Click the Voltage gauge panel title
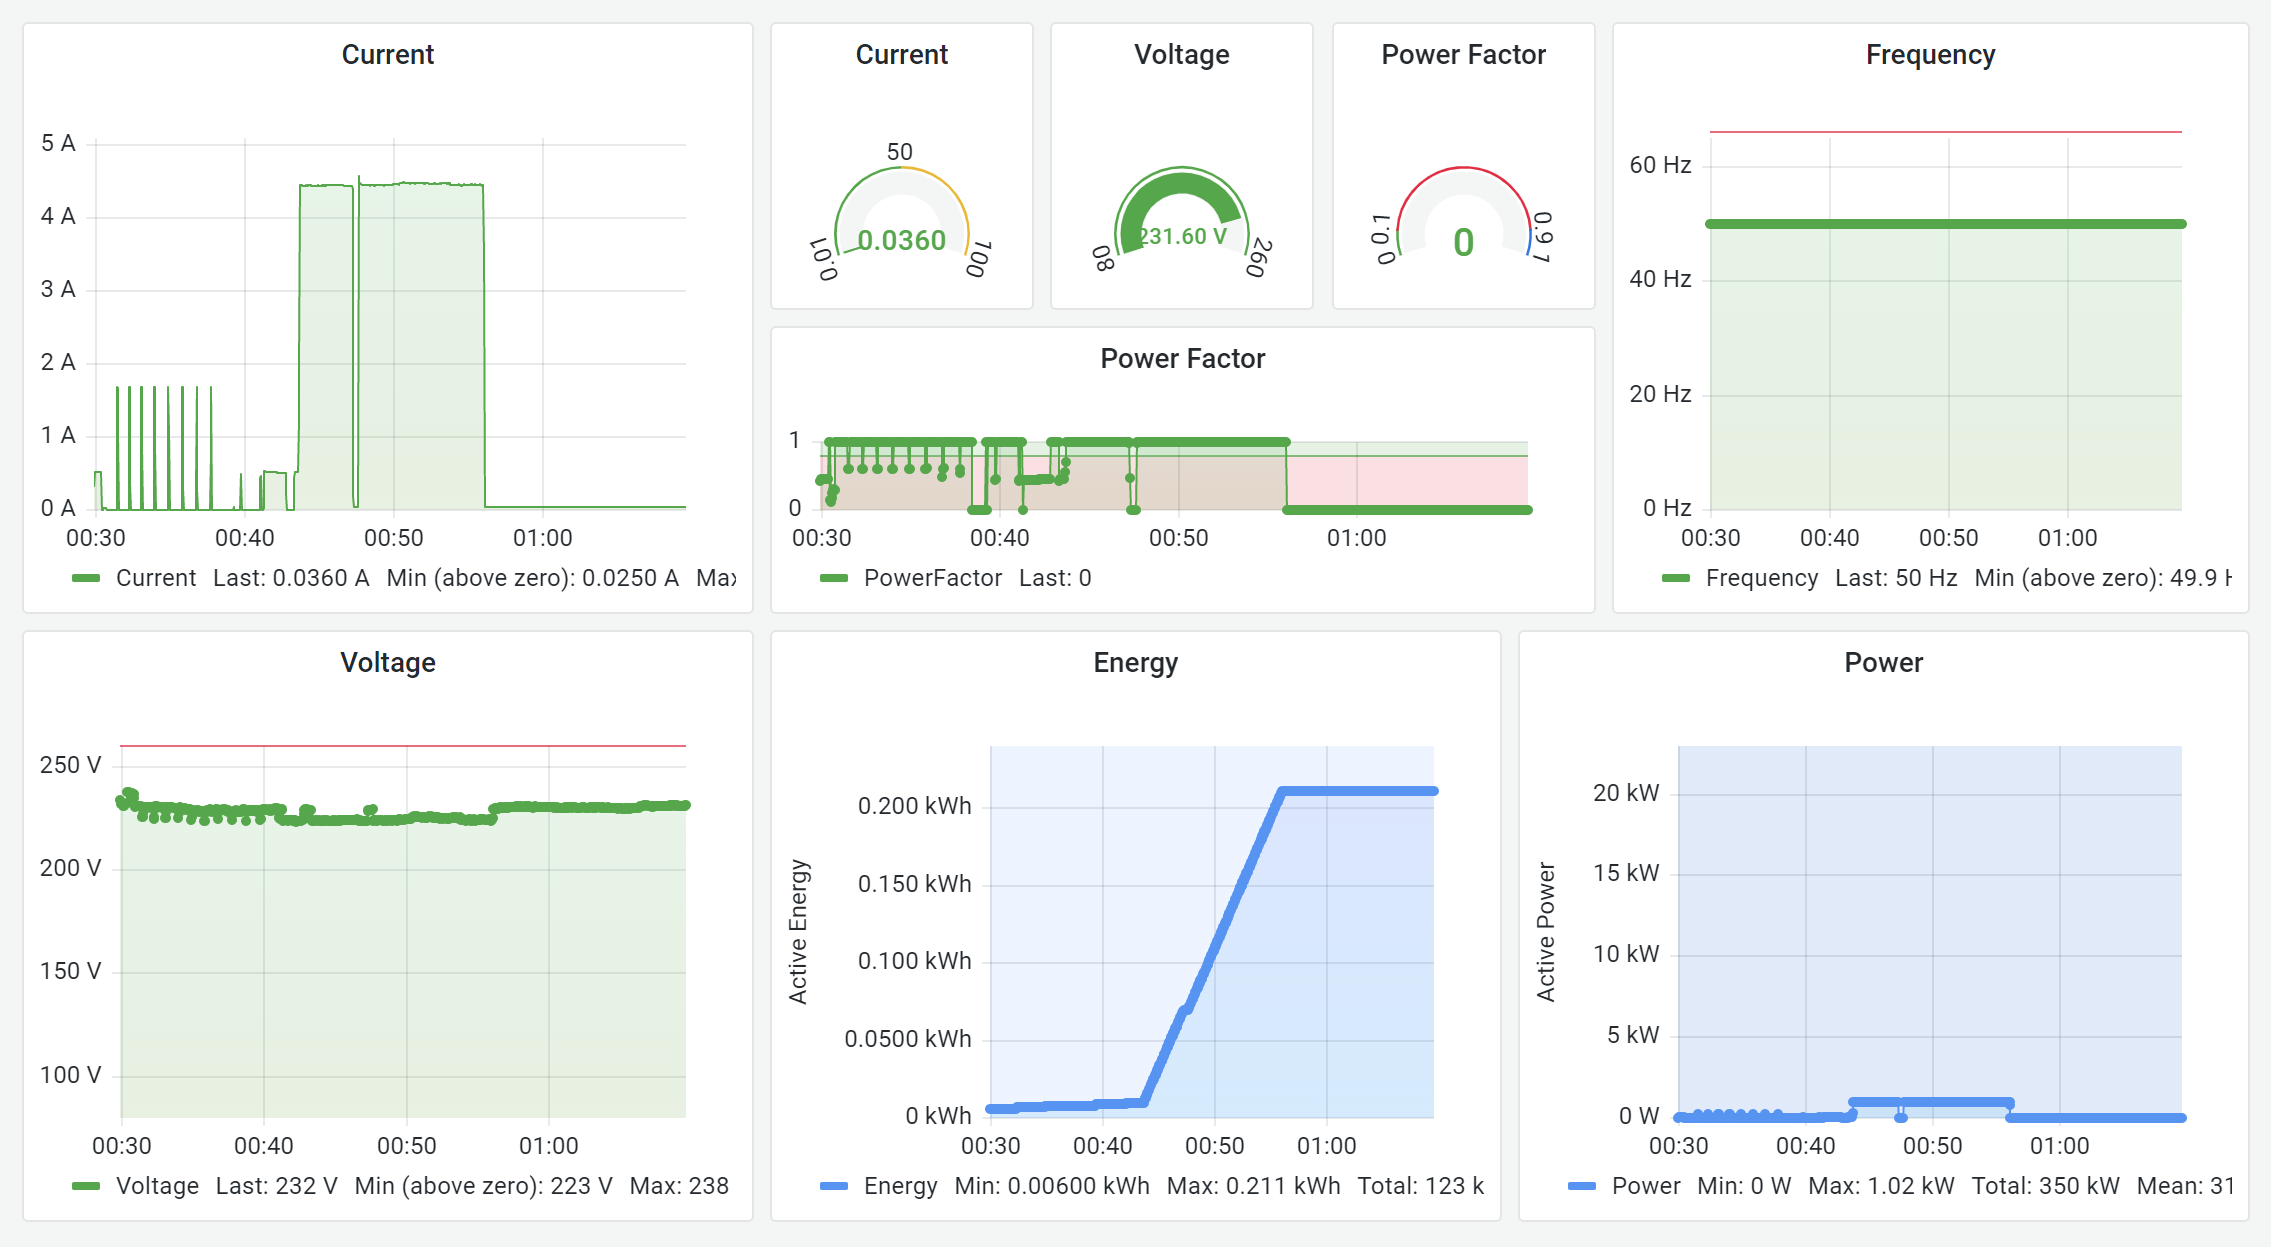The width and height of the screenshot is (2271, 1247). coord(1181,54)
